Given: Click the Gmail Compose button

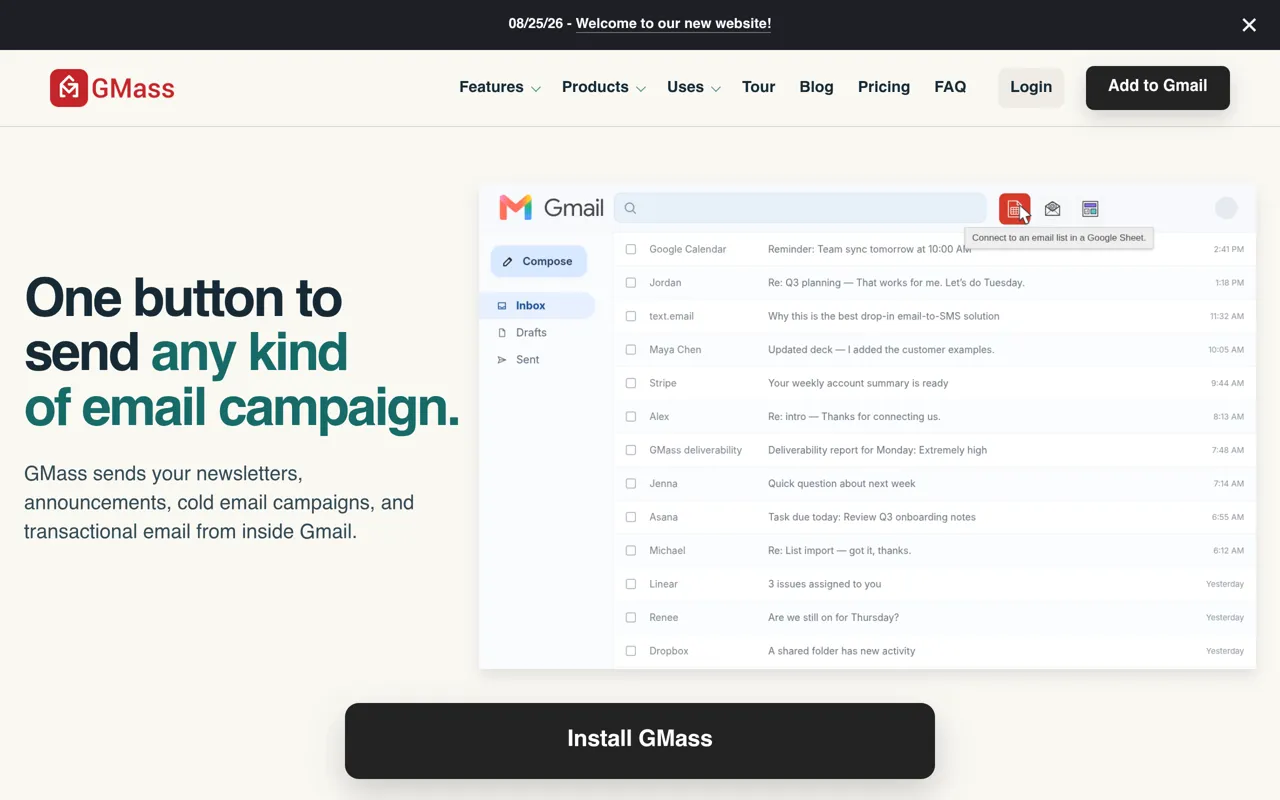Looking at the screenshot, I should click(539, 262).
